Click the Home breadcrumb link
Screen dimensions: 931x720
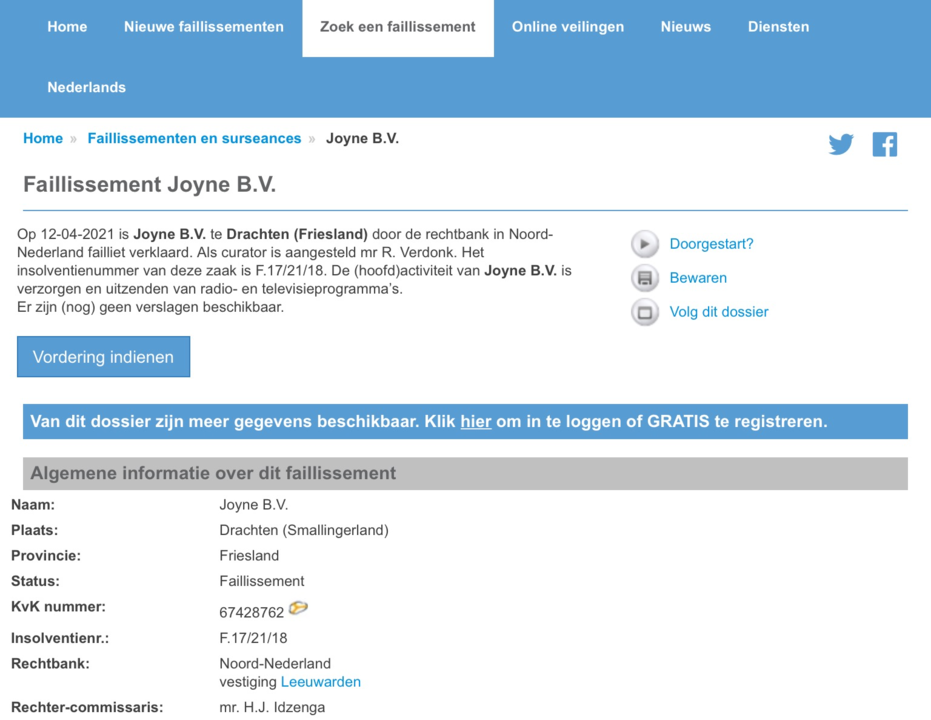tap(43, 139)
